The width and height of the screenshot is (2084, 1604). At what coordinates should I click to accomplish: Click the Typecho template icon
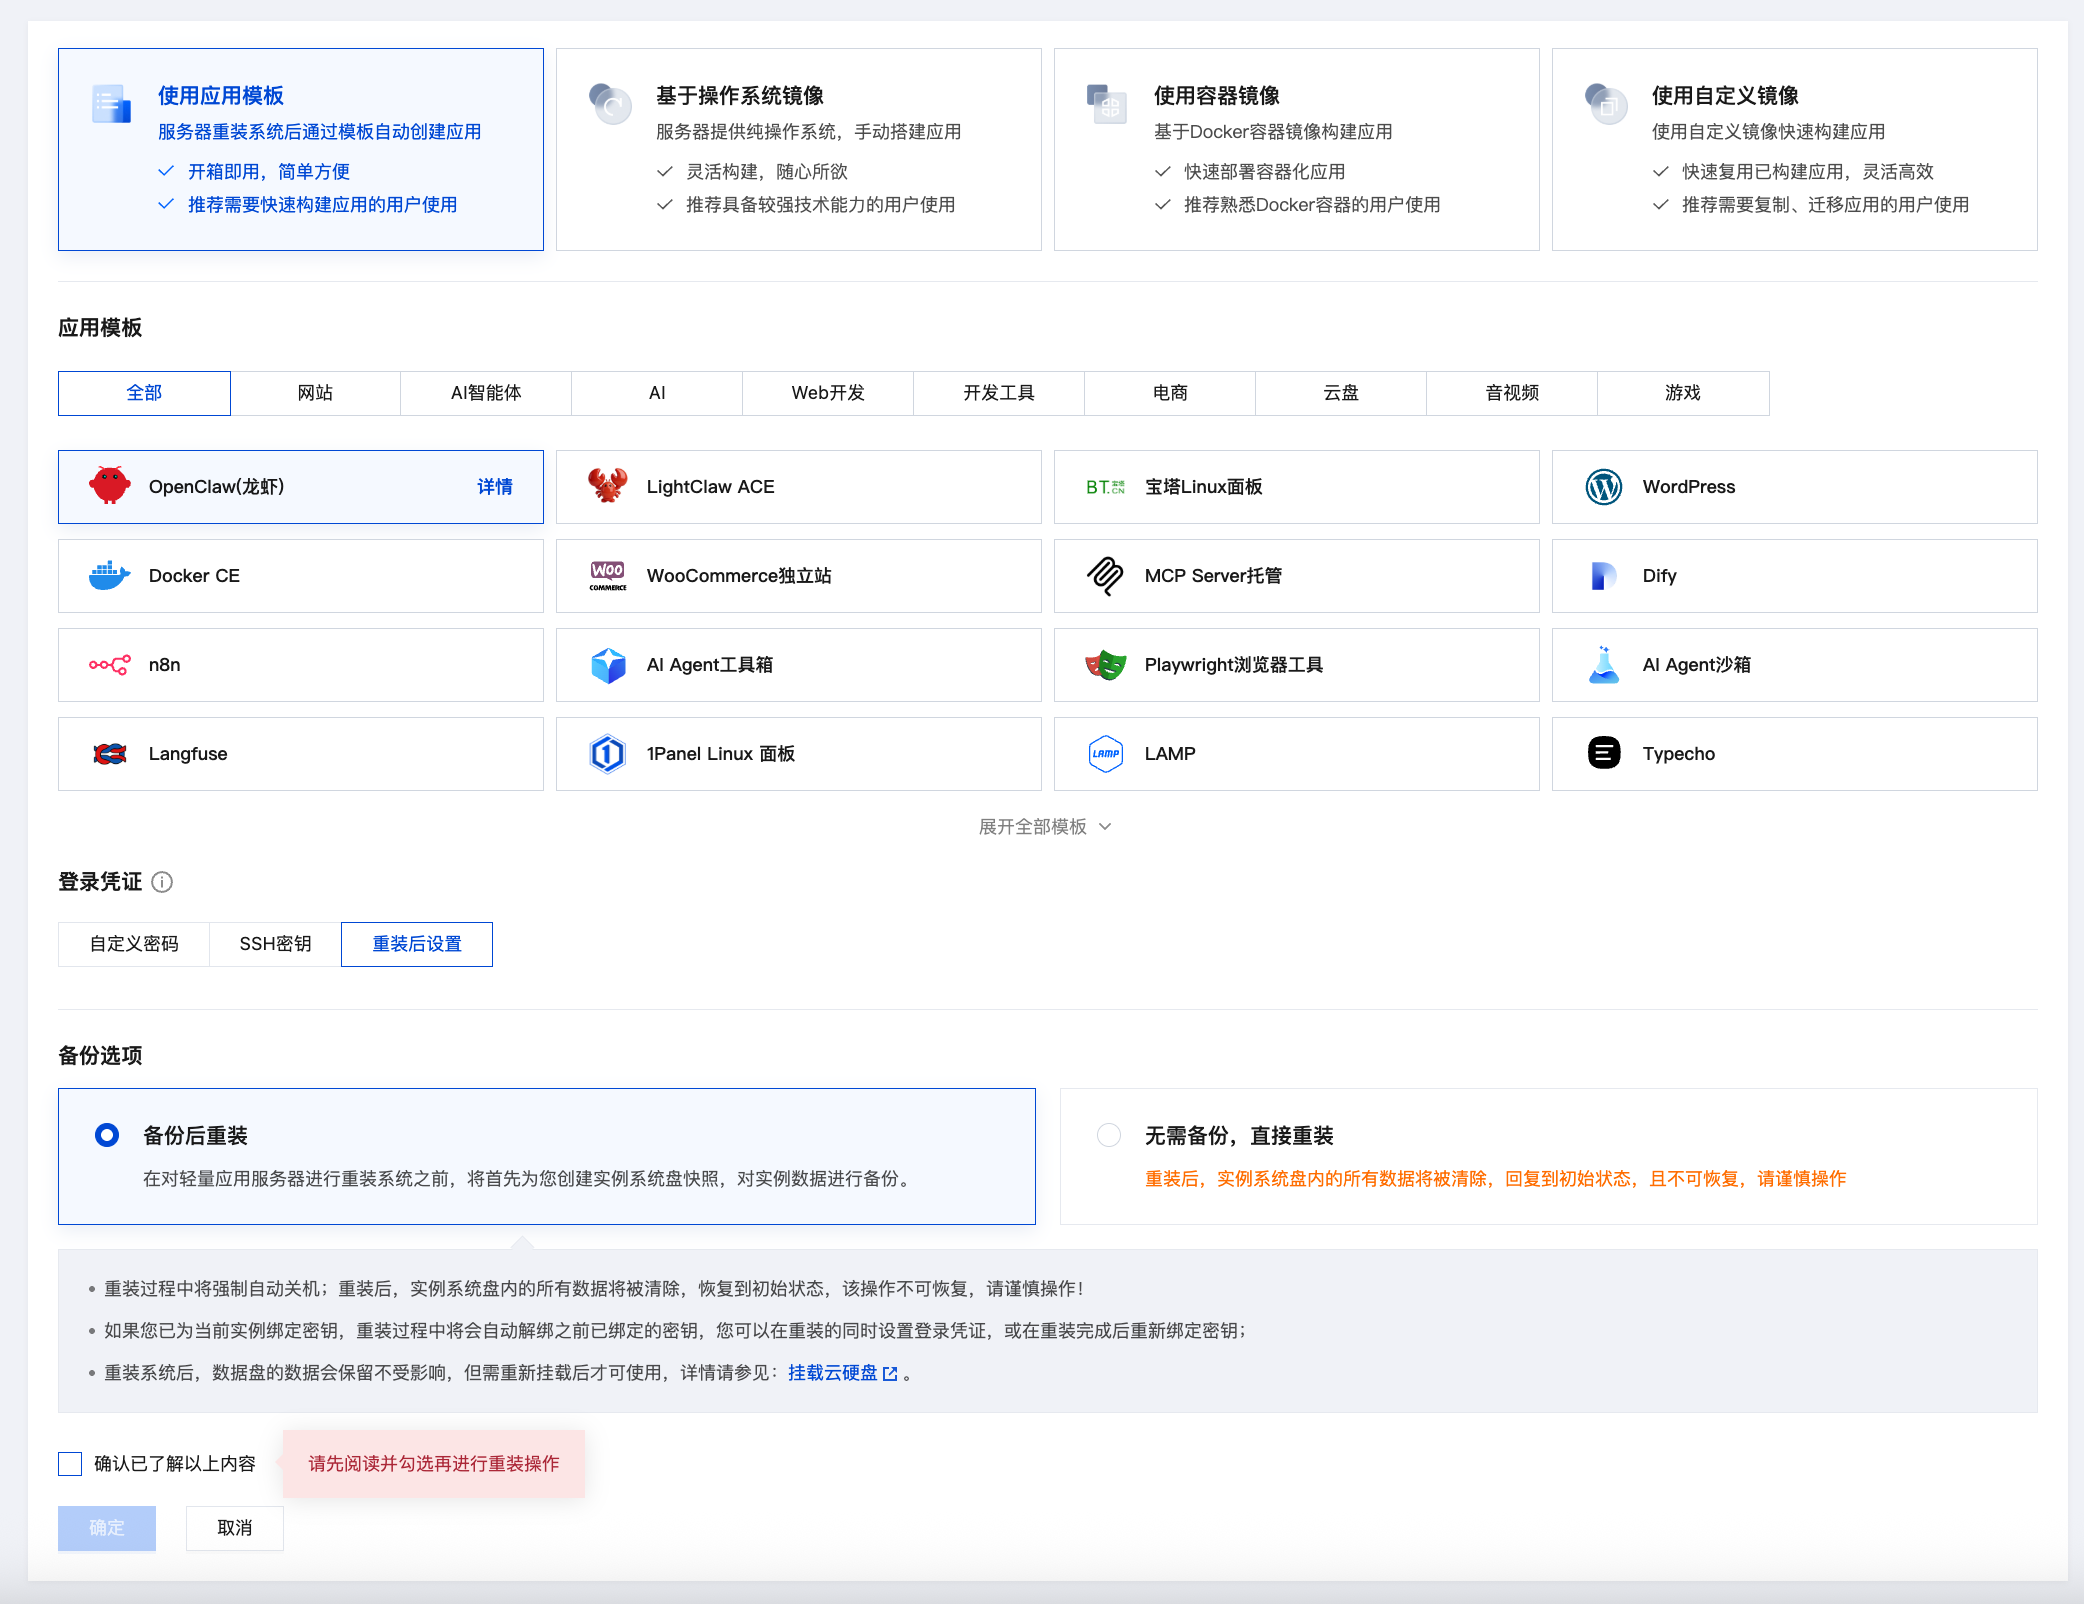(1604, 753)
